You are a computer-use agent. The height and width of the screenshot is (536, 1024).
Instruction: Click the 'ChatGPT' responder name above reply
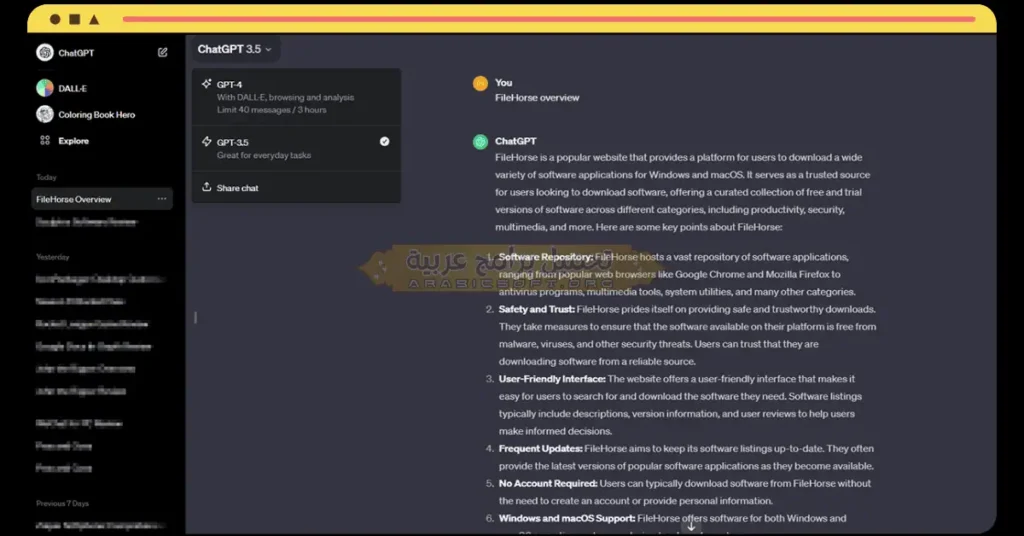tap(515, 141)
